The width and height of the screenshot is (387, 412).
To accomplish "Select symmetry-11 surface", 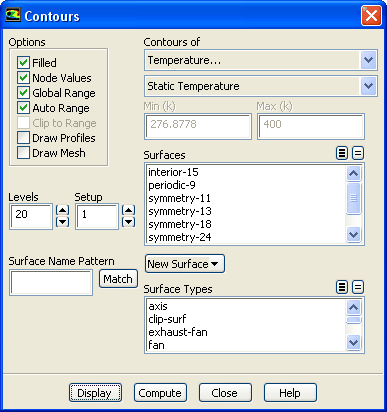I will click(246, 198).
